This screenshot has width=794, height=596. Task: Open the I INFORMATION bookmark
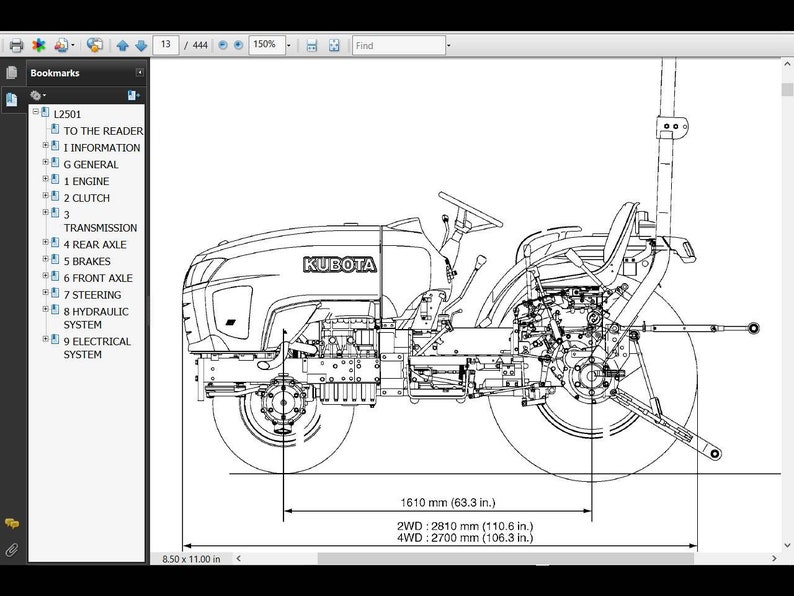click(102, 147)
